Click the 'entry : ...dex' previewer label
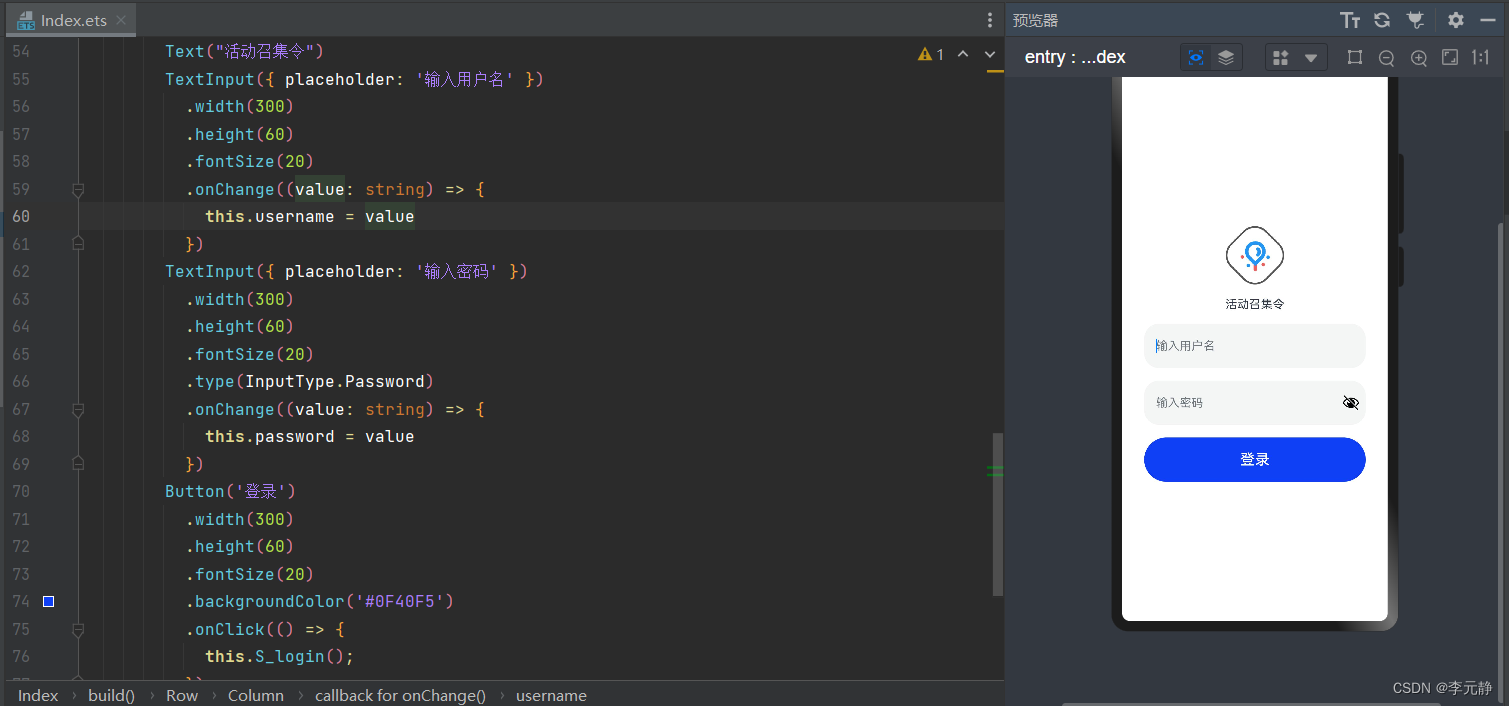Image resolution: width=1509 pixels, height=706 pixels. coord(1075,57)
